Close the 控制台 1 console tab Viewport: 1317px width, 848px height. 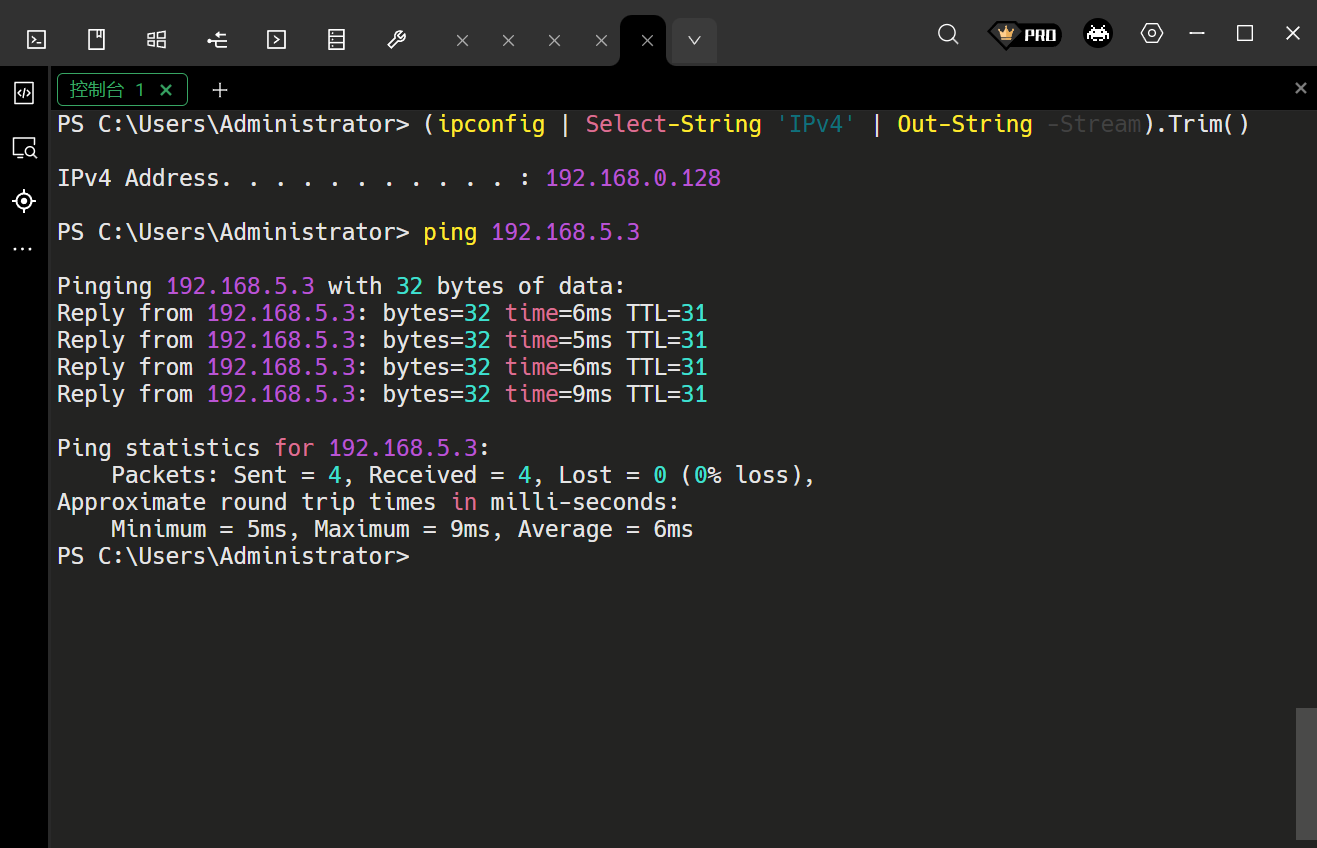(166, 90)
